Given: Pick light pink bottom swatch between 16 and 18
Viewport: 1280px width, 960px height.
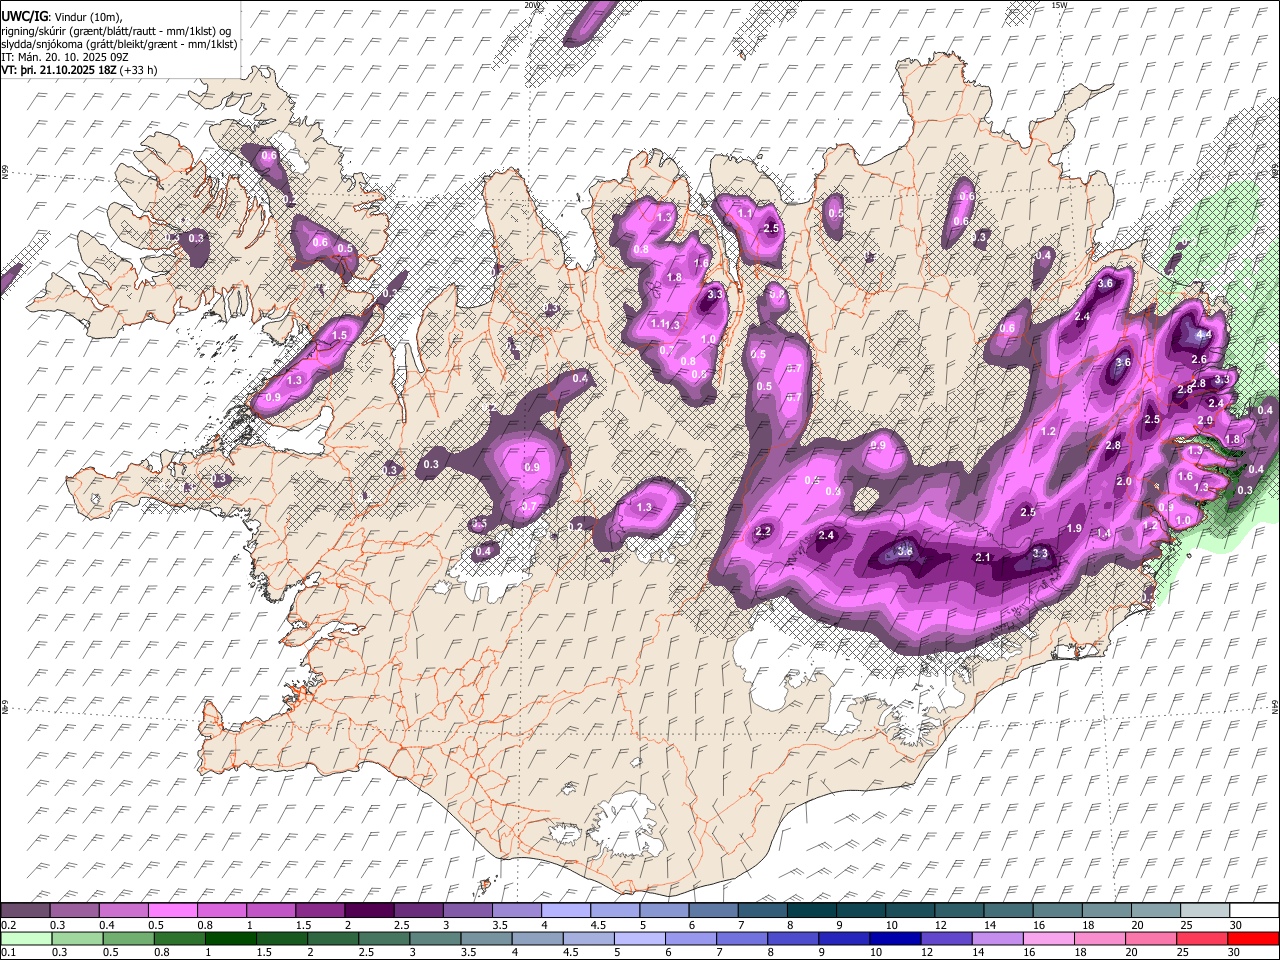Looking at the screenshot, I should click(x=1047, y=938).
